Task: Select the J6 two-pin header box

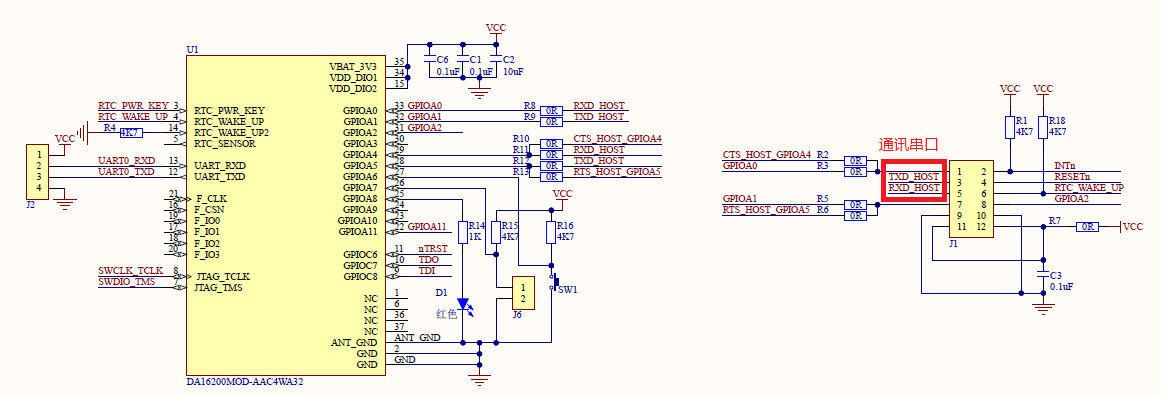Action: [523, 292]
